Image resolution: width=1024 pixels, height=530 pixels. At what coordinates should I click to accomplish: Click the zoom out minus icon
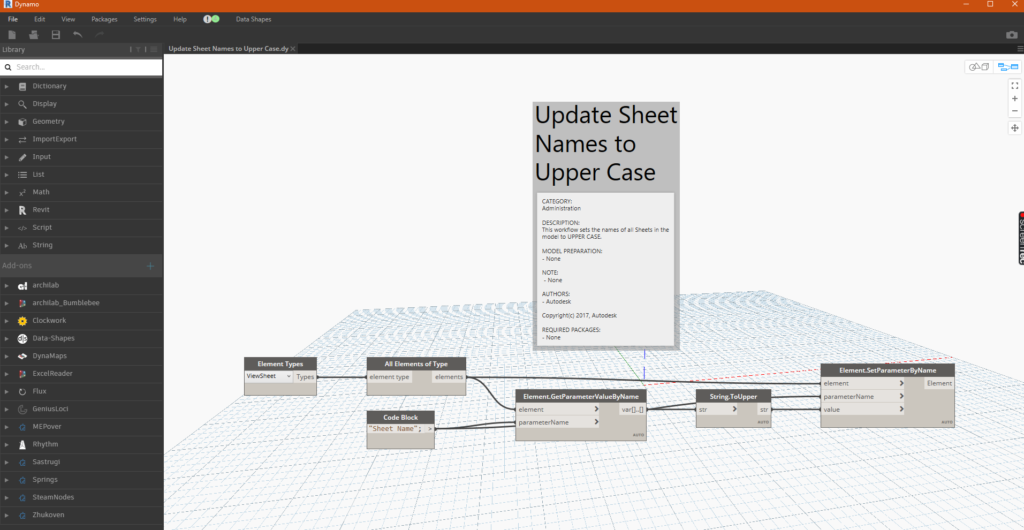pos(1015,111)
